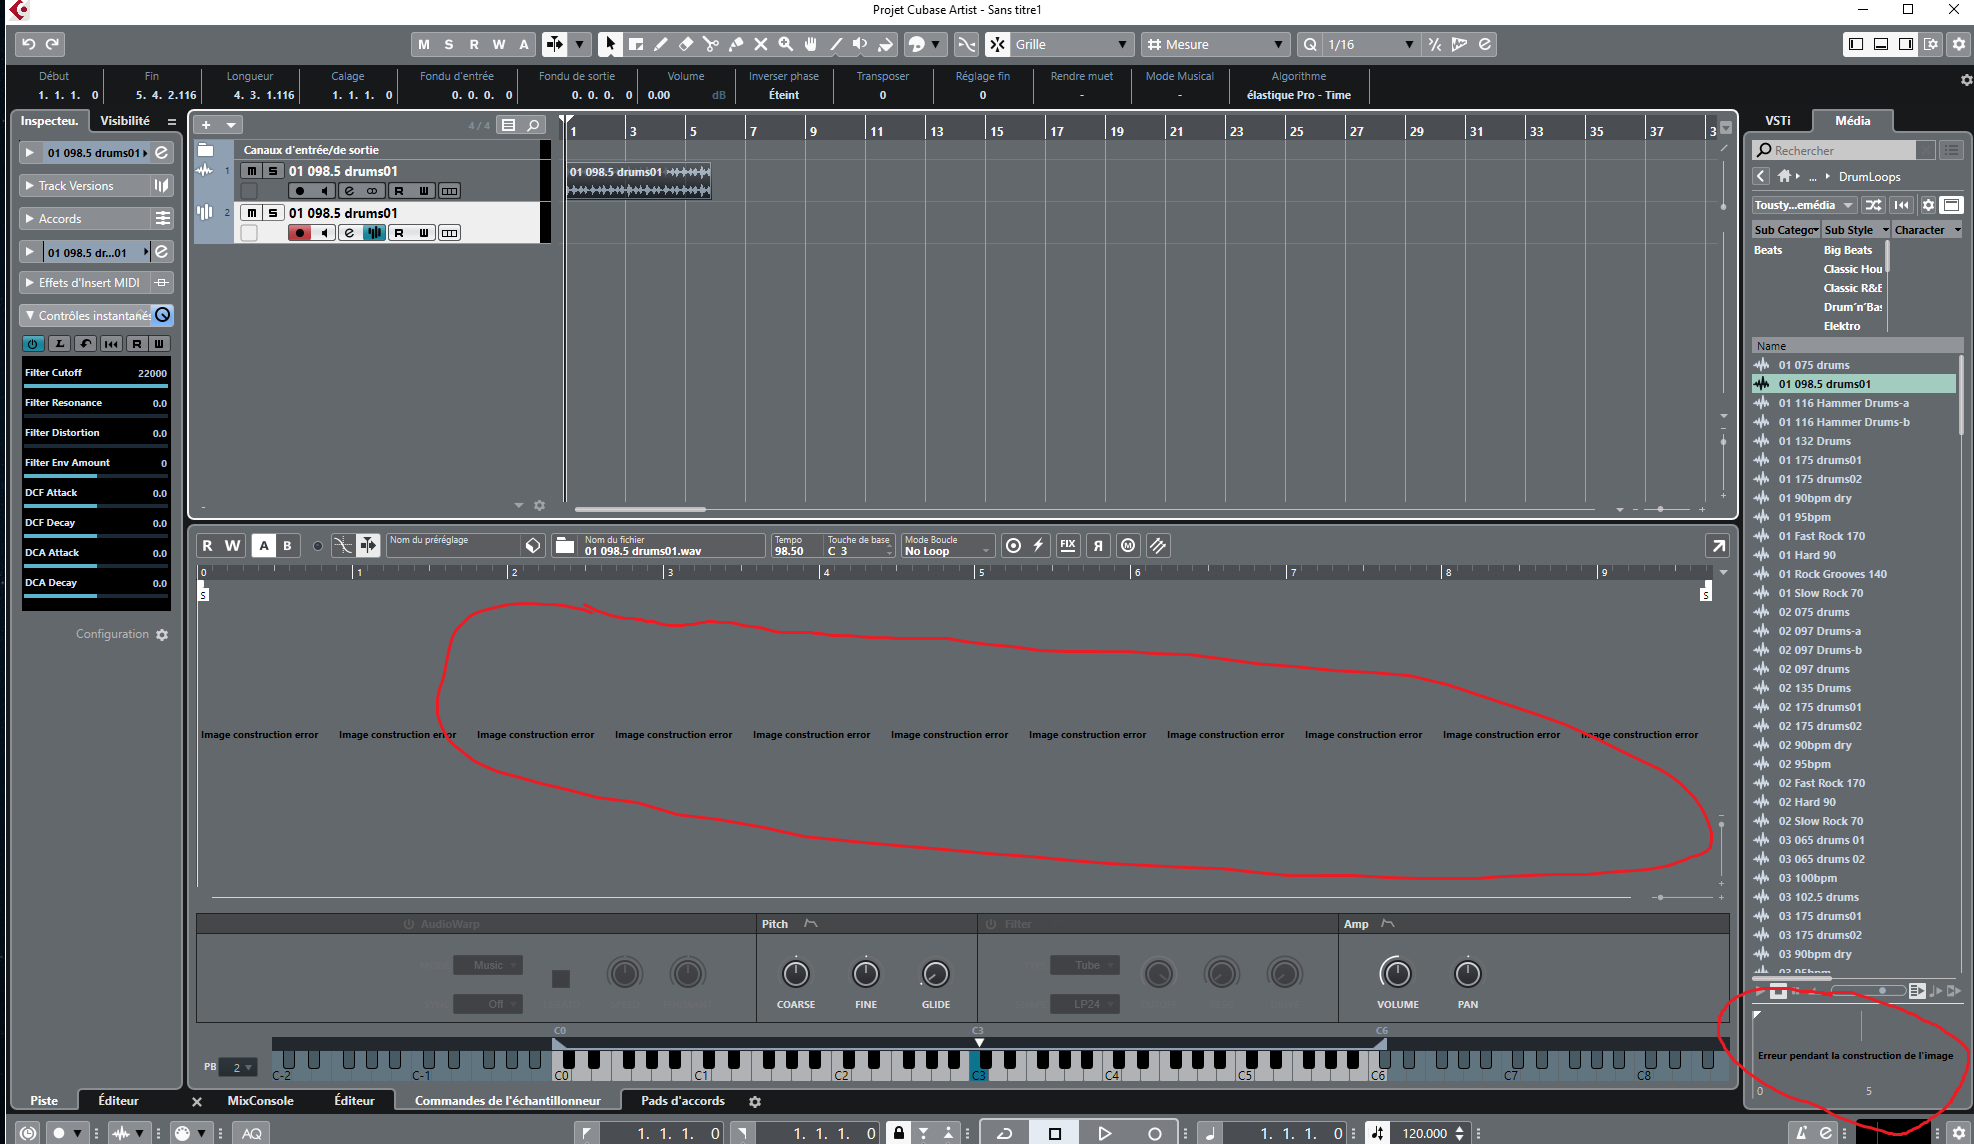The height and width of the screenshot is (1144, 1974).
Task: Select the Commandes de l'échantillonneur tab
Action: 508,1101
